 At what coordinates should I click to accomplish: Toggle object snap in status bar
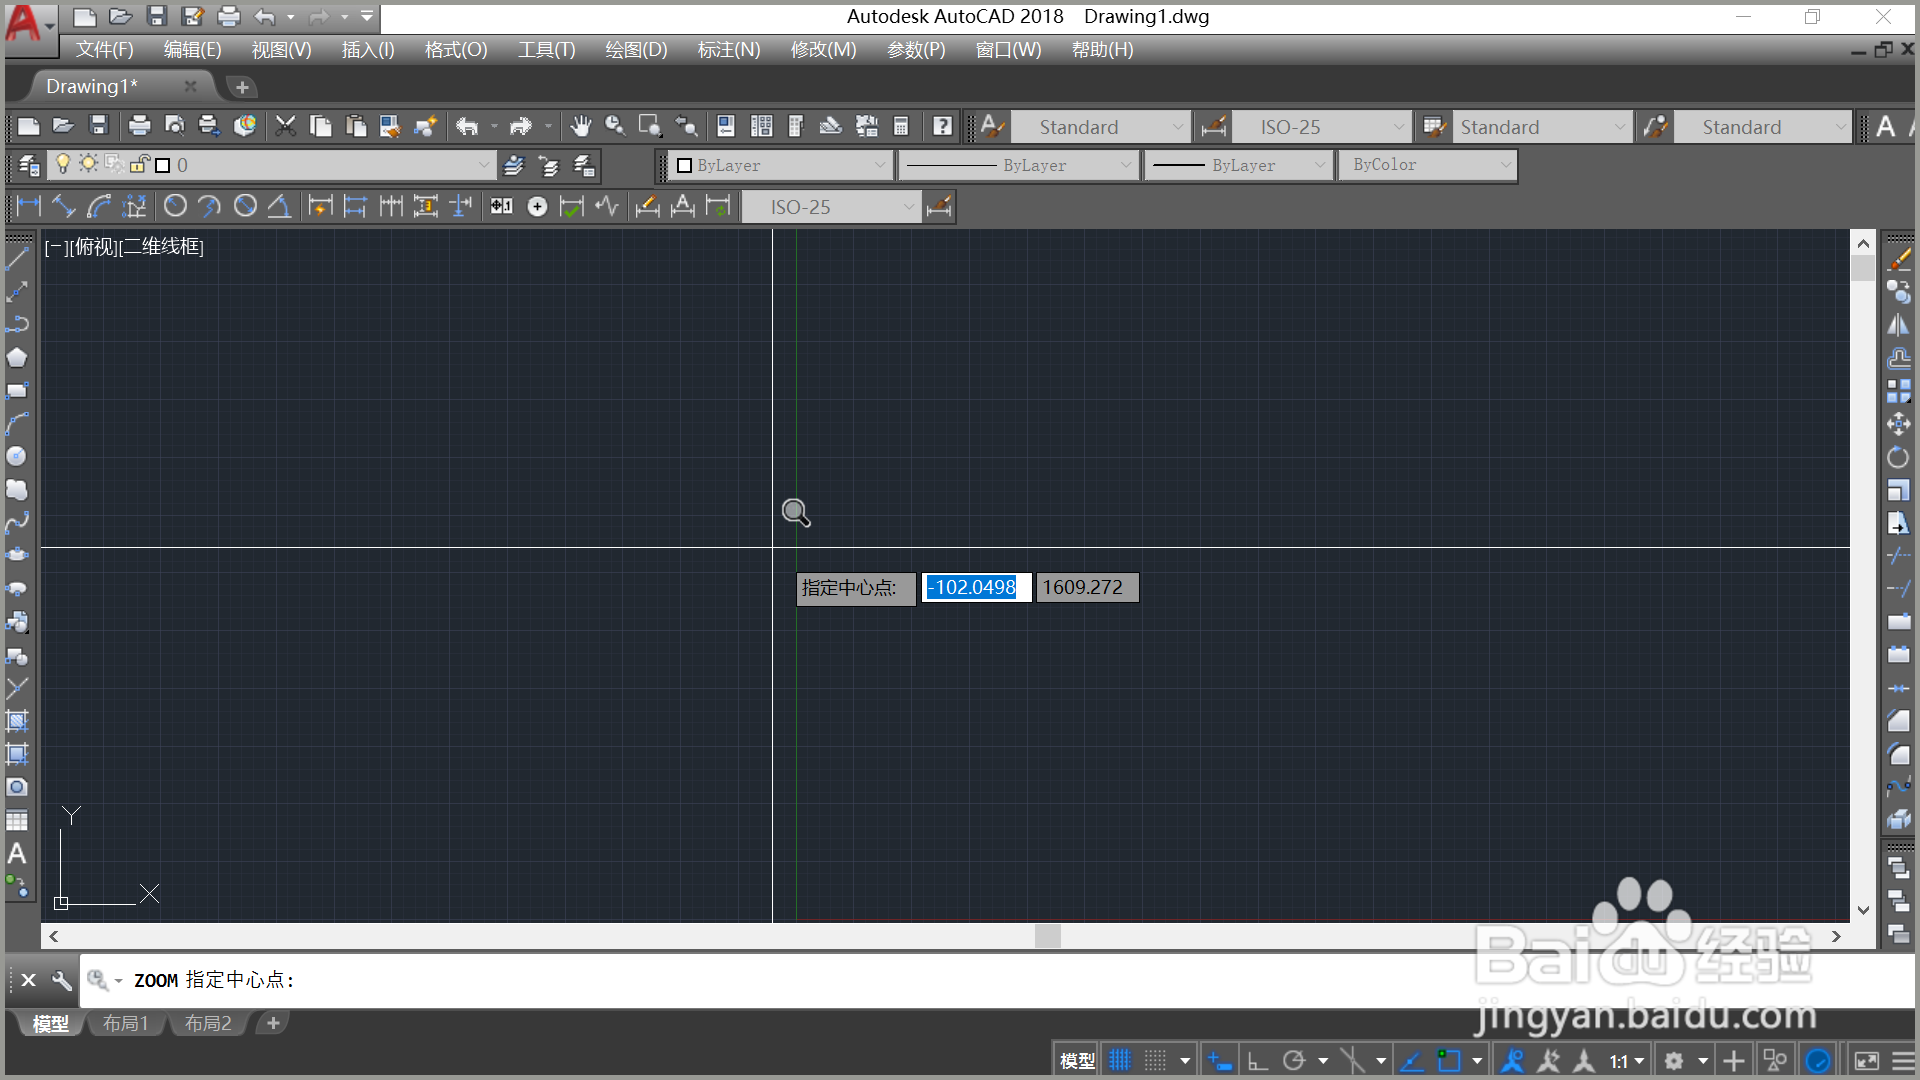pyautogui.click(x=1448, y=1060)
